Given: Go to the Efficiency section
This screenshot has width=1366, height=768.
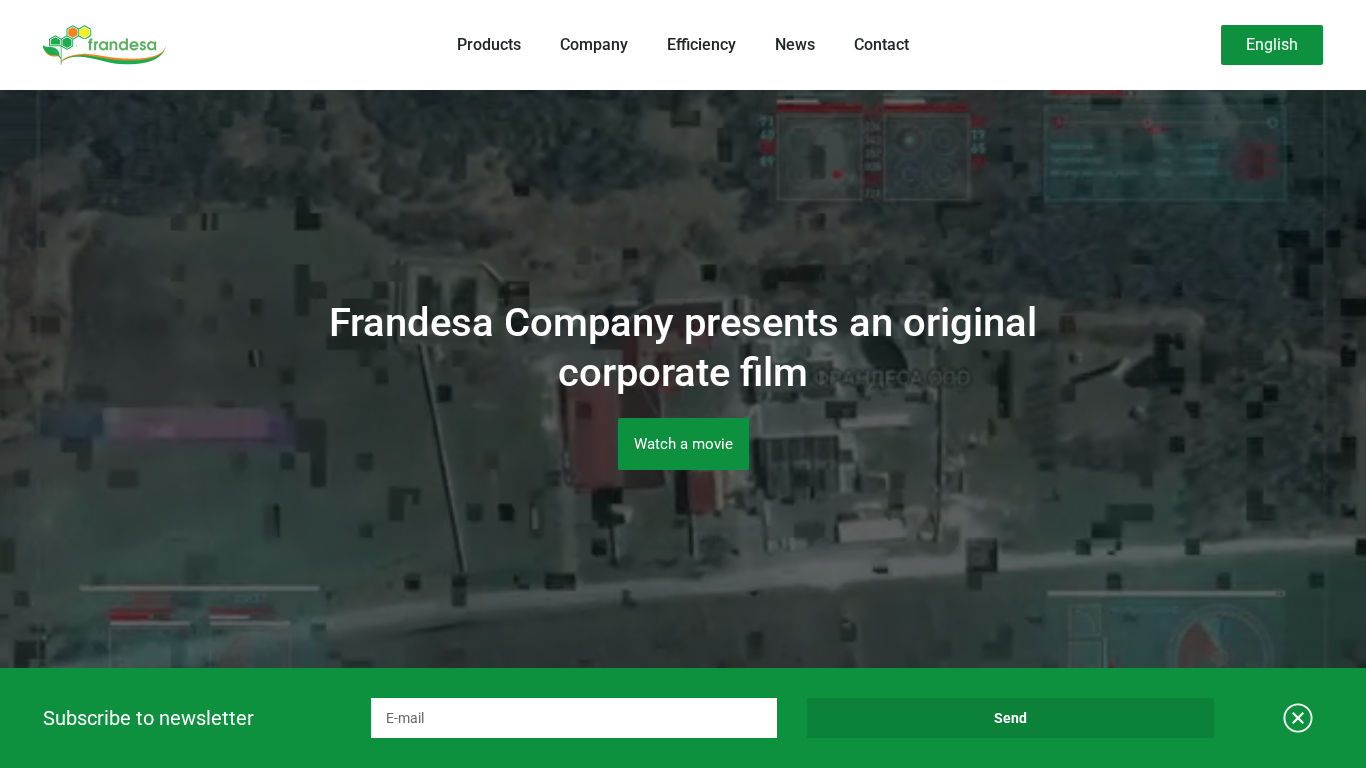Looking at the screenshot, I should coord(701,45).
